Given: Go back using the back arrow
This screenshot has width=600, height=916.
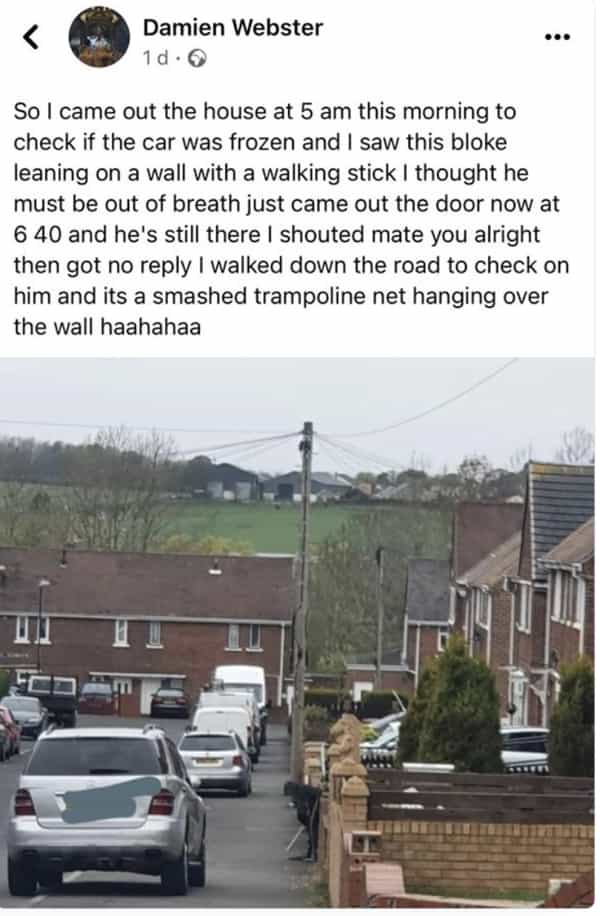Looking at the screenshot, I should pos(31,37).
